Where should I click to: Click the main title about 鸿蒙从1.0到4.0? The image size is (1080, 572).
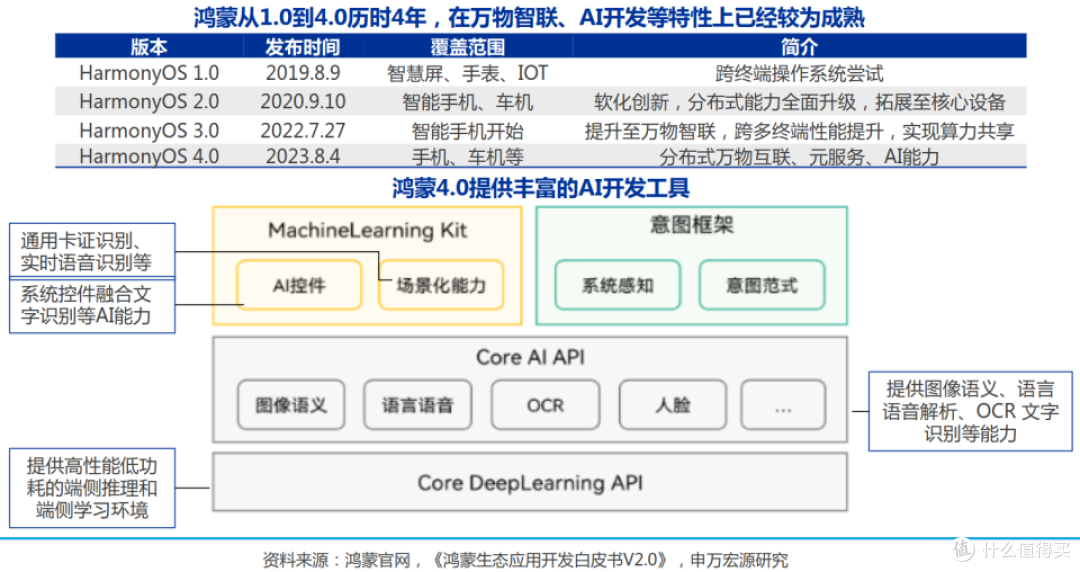click(529, 17)
